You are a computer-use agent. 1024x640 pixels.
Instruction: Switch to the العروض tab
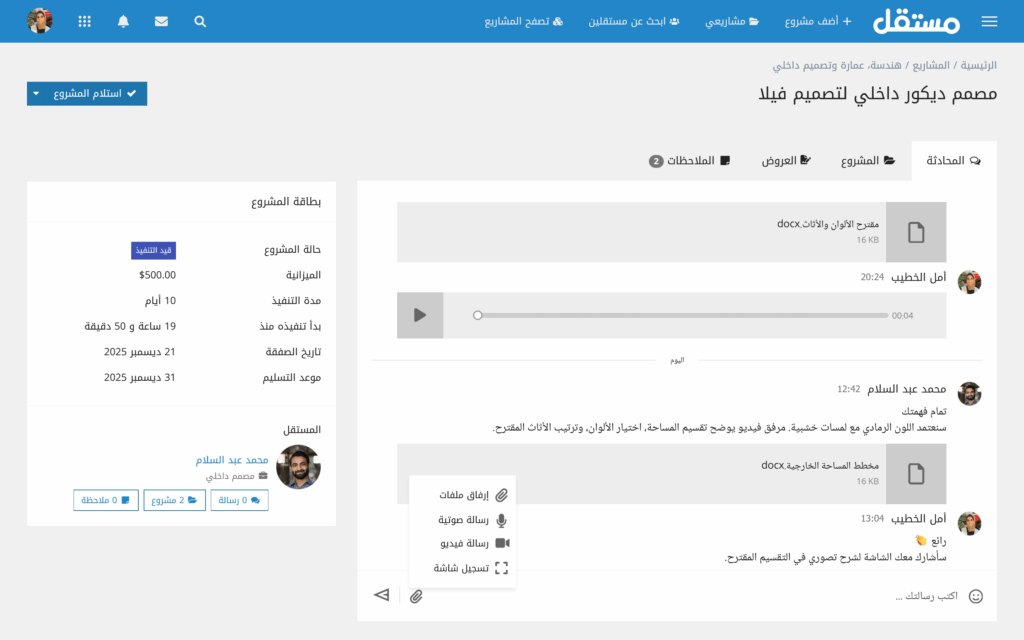[x=785, y=159]
